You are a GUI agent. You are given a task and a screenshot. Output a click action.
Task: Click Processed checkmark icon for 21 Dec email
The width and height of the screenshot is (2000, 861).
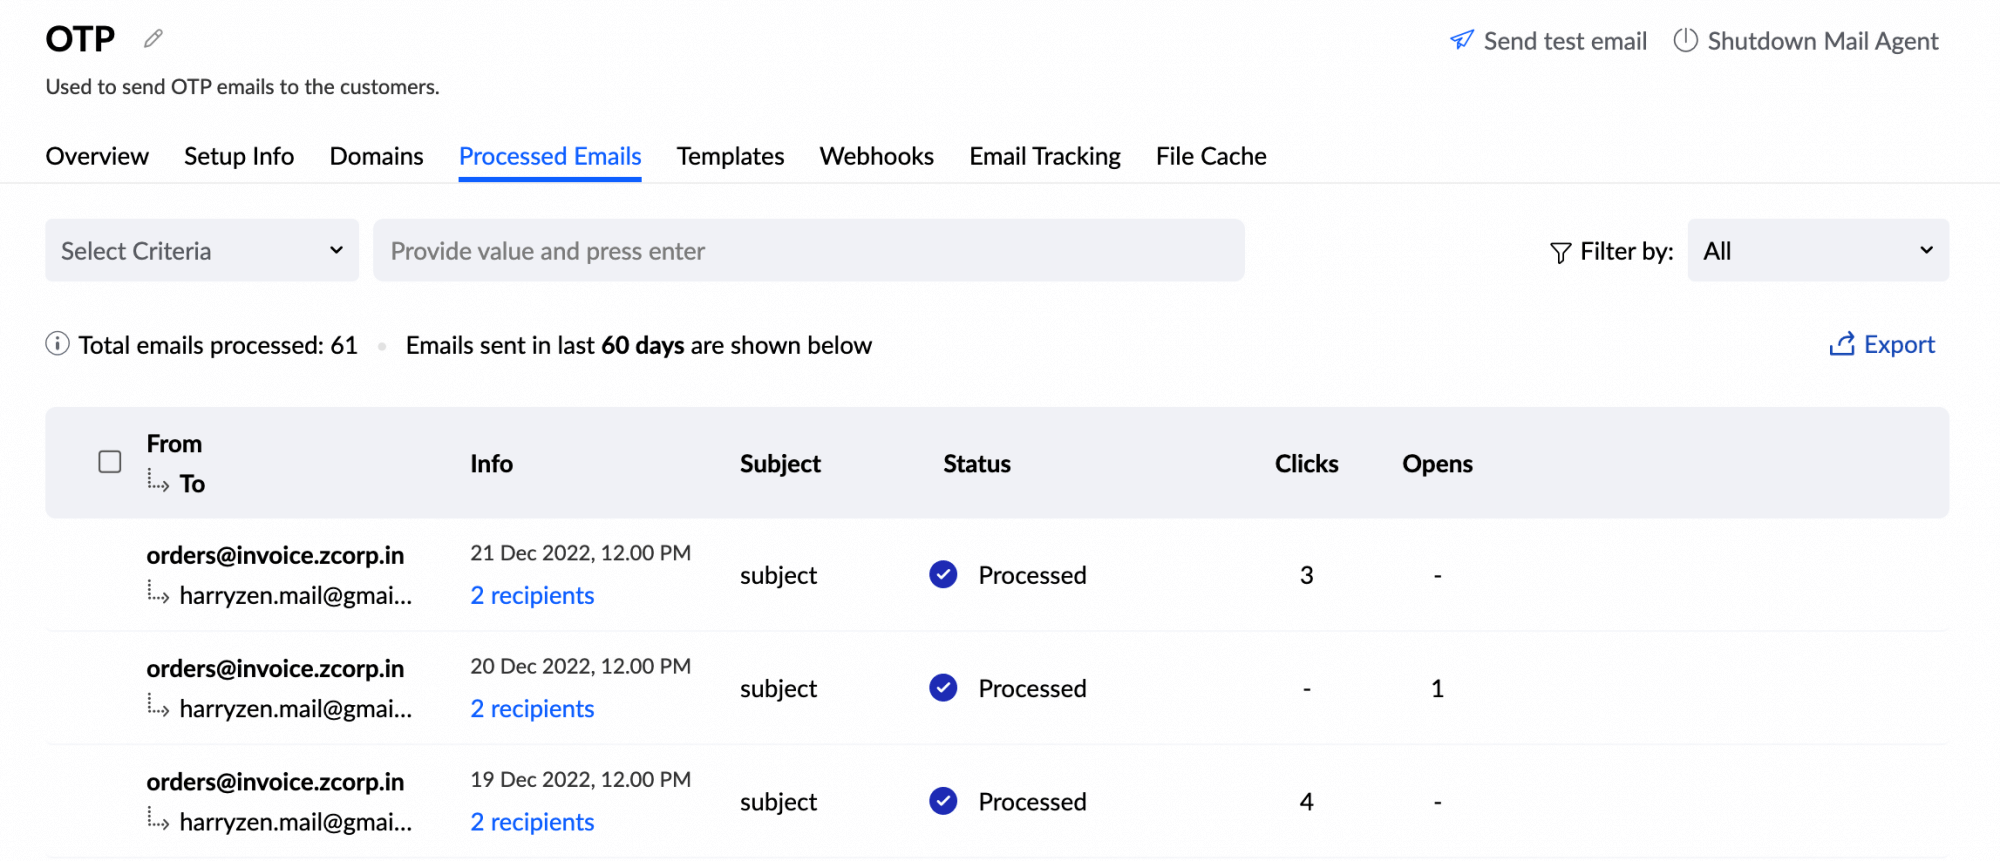[943, 575]
